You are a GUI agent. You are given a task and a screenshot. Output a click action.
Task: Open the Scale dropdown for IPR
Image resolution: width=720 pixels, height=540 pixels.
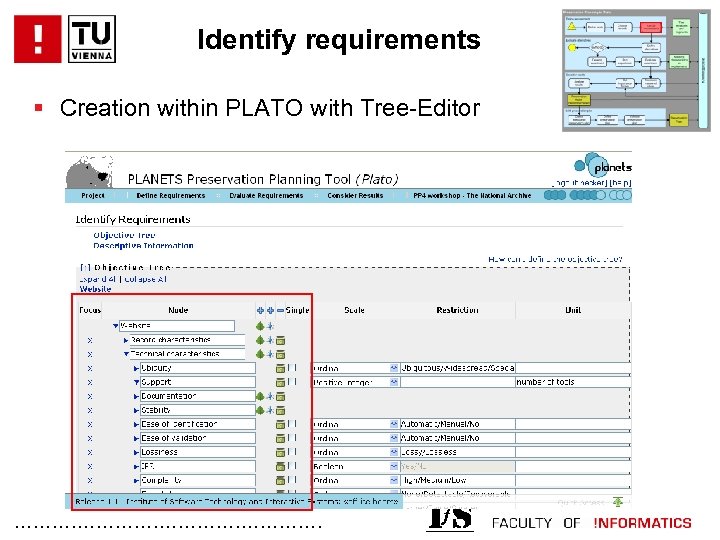click(x=394, y=467)
